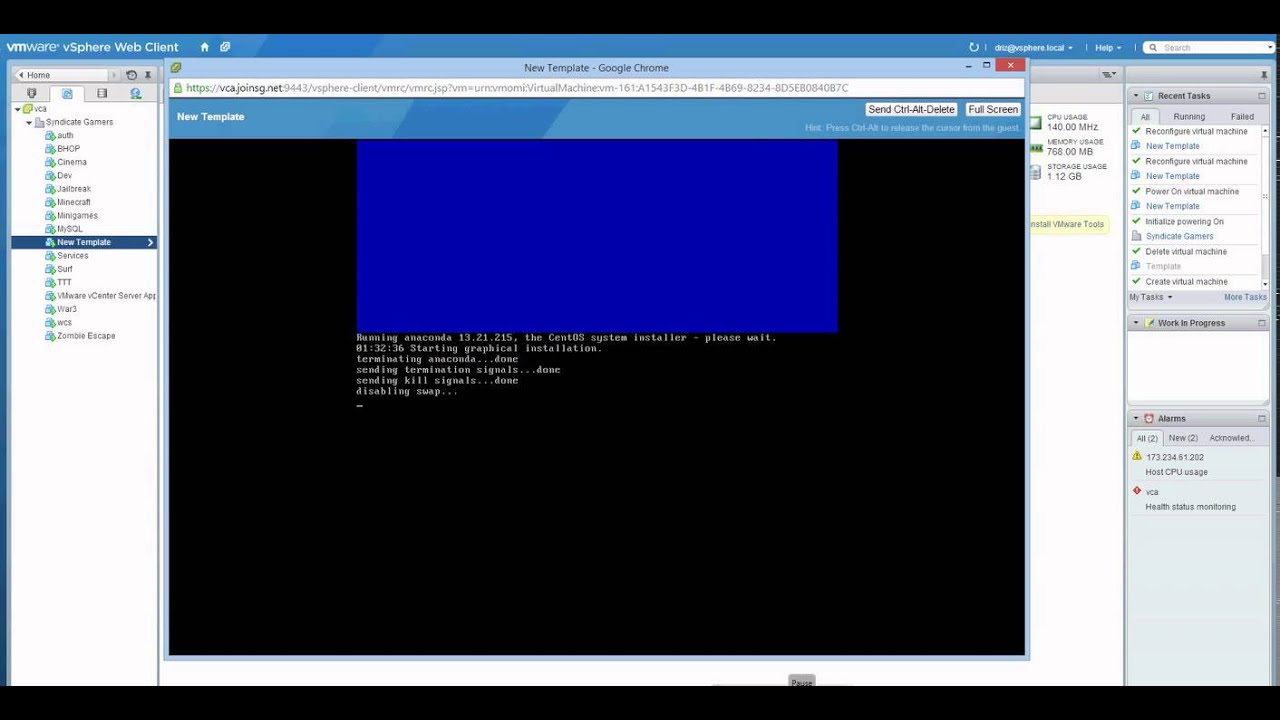This screenshot has height=720, width=1280.
Task: Show All recent tasks tab
Action: [1145, 117]
